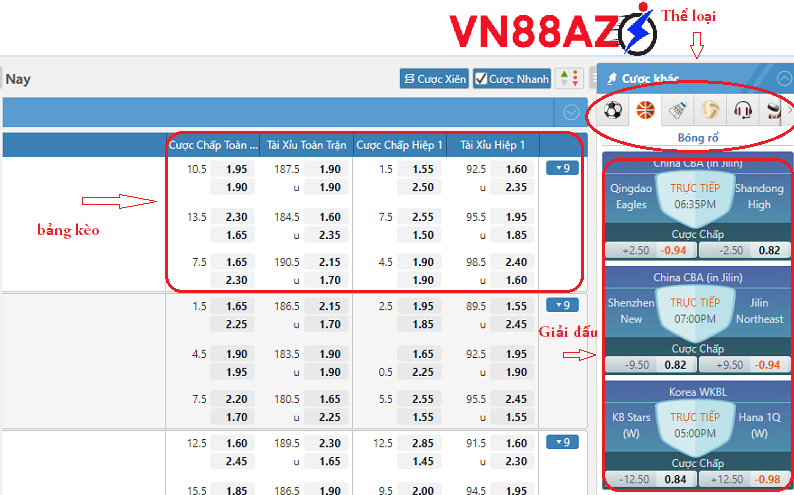Click odds 2.30 beside handicap 13.5
Viewport: 794px width, 495px height.
tap(232, 217)
